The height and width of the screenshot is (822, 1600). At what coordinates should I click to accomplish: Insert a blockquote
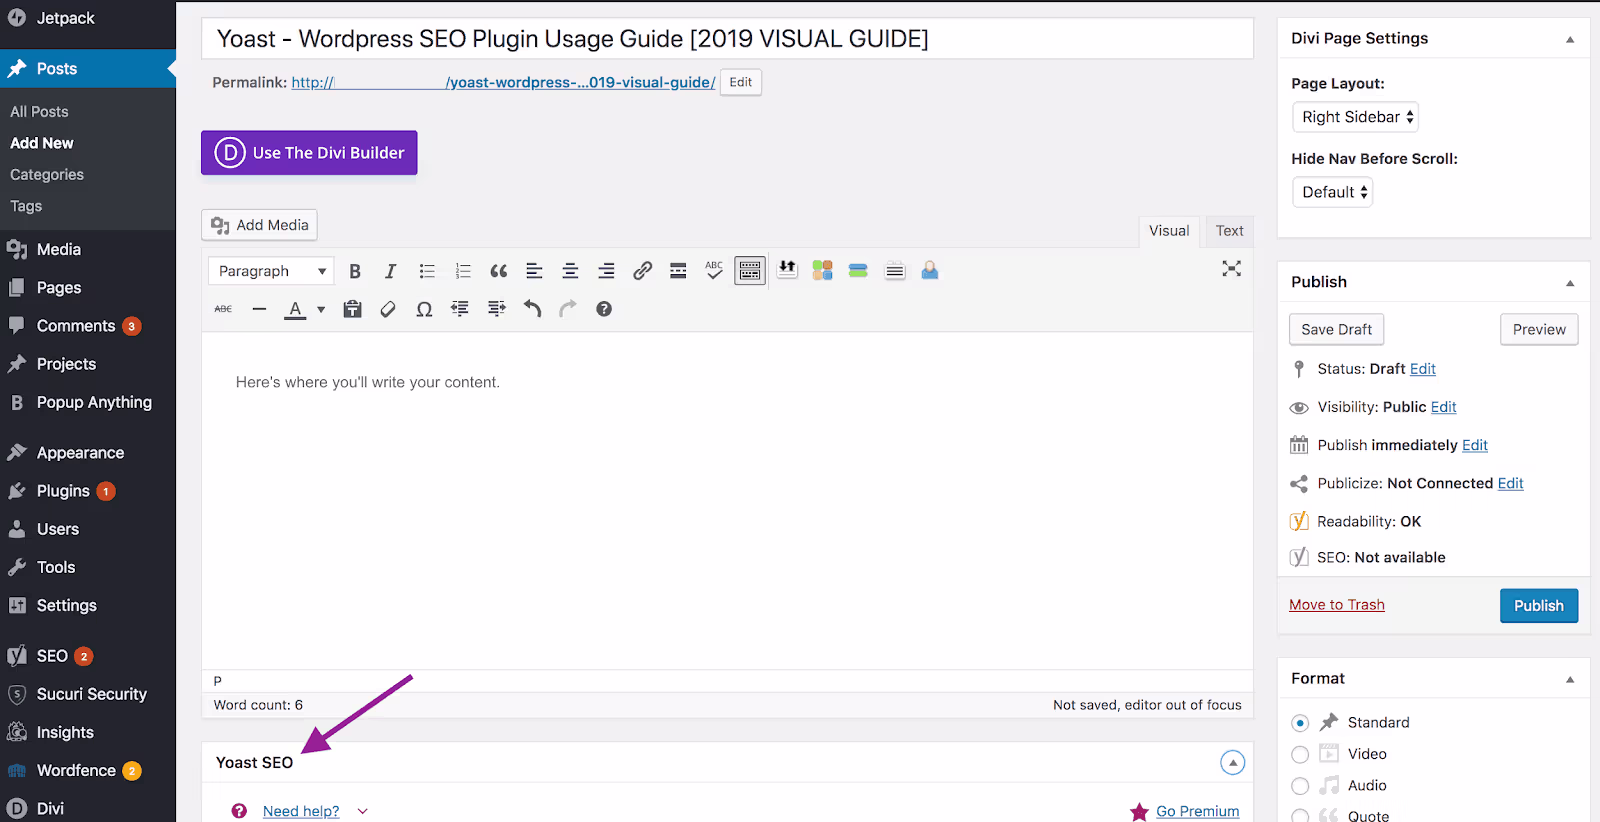(499, 271)
